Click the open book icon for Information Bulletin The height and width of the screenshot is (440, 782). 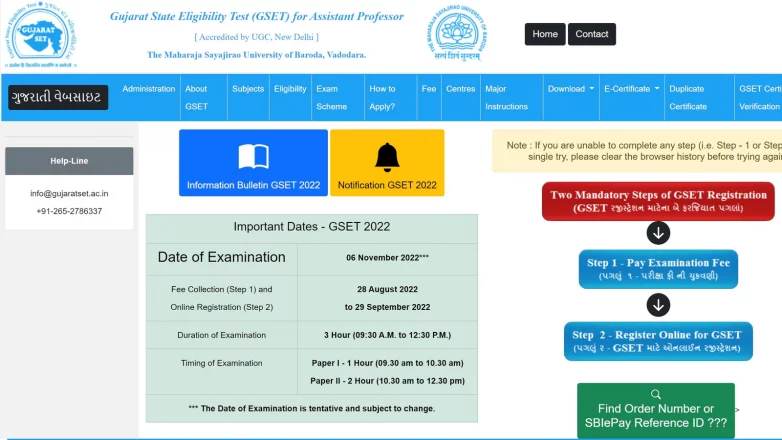point(253,156)
